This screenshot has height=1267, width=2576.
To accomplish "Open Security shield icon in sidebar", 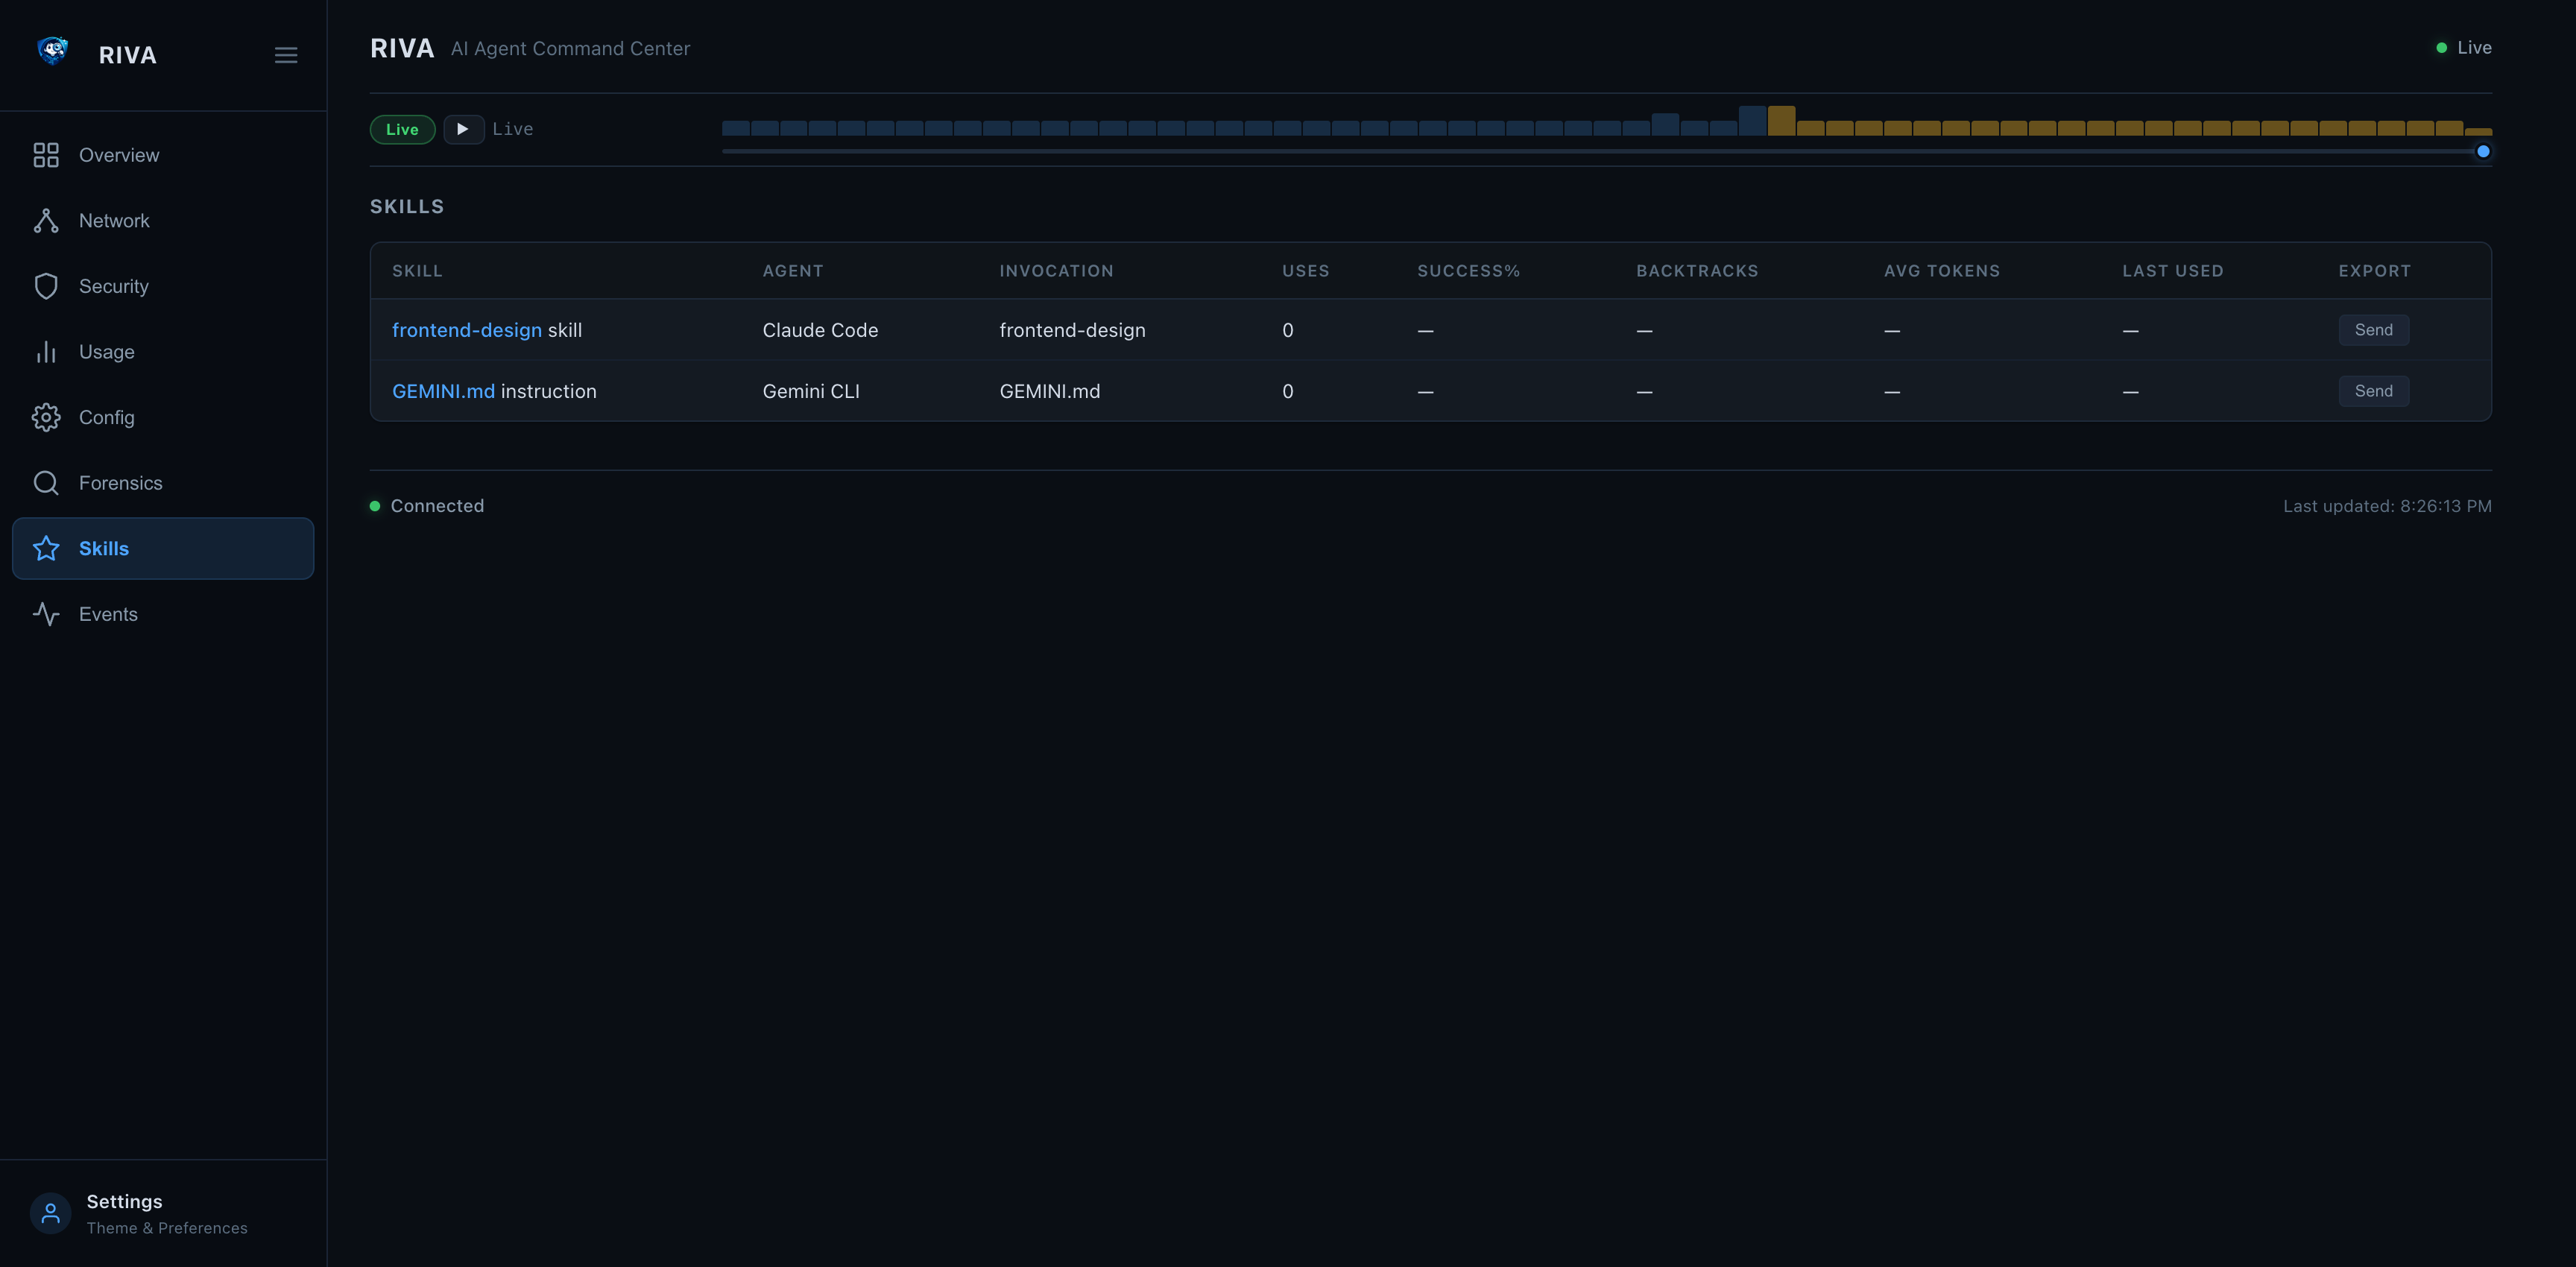I will coord(46,286).
